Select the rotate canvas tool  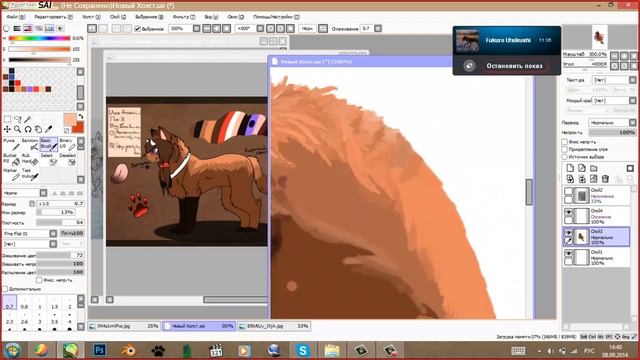pos(28,129)
